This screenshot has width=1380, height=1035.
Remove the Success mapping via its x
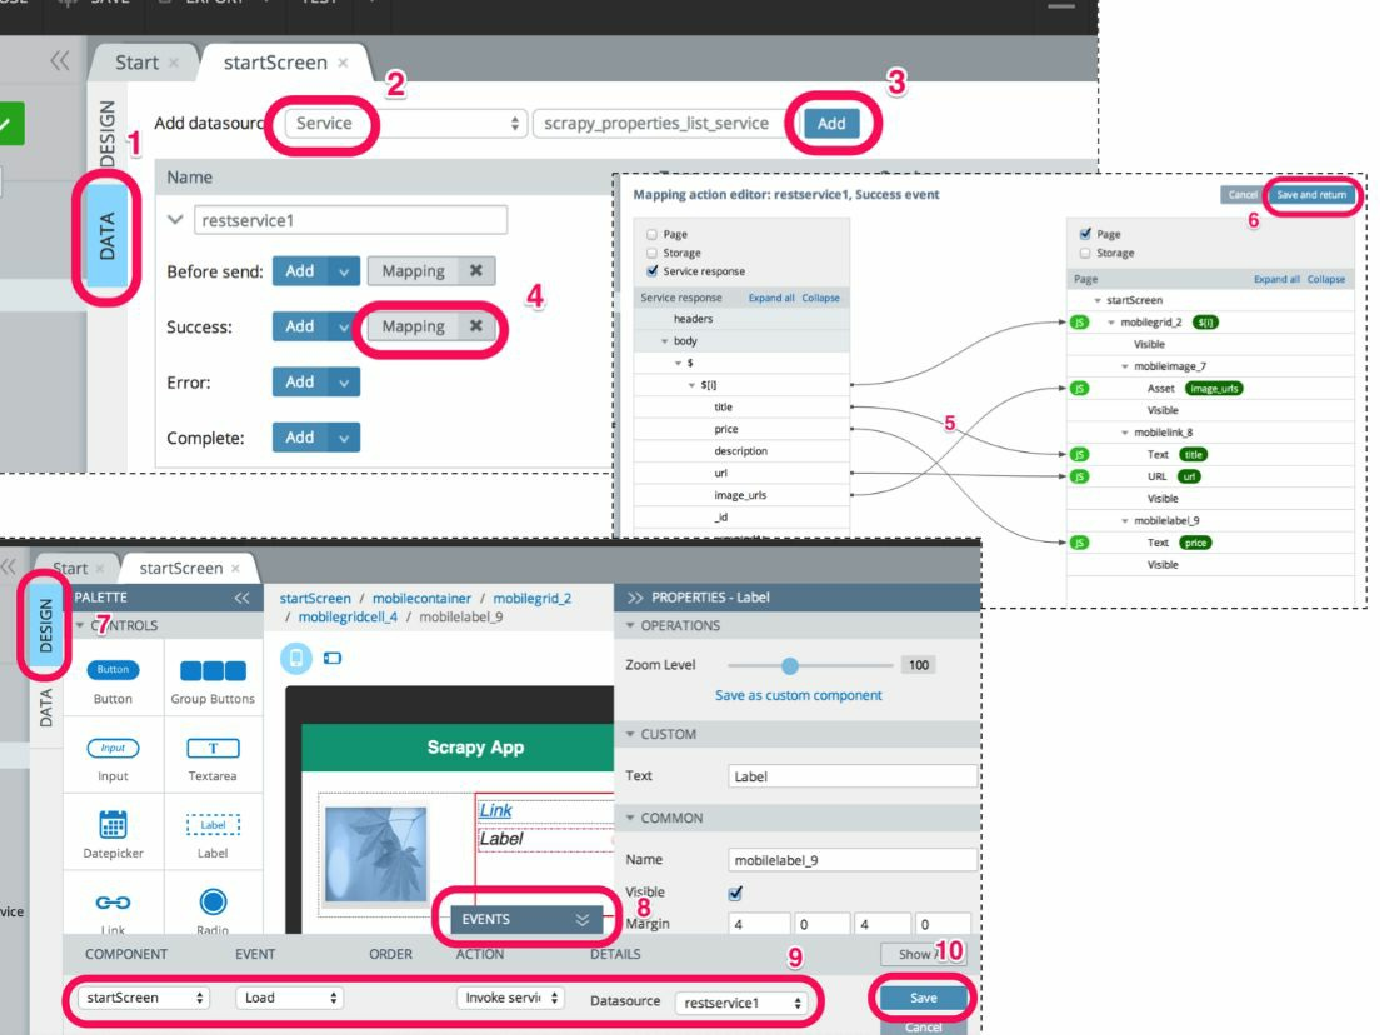pyautogui.click(x=476, y=325)
